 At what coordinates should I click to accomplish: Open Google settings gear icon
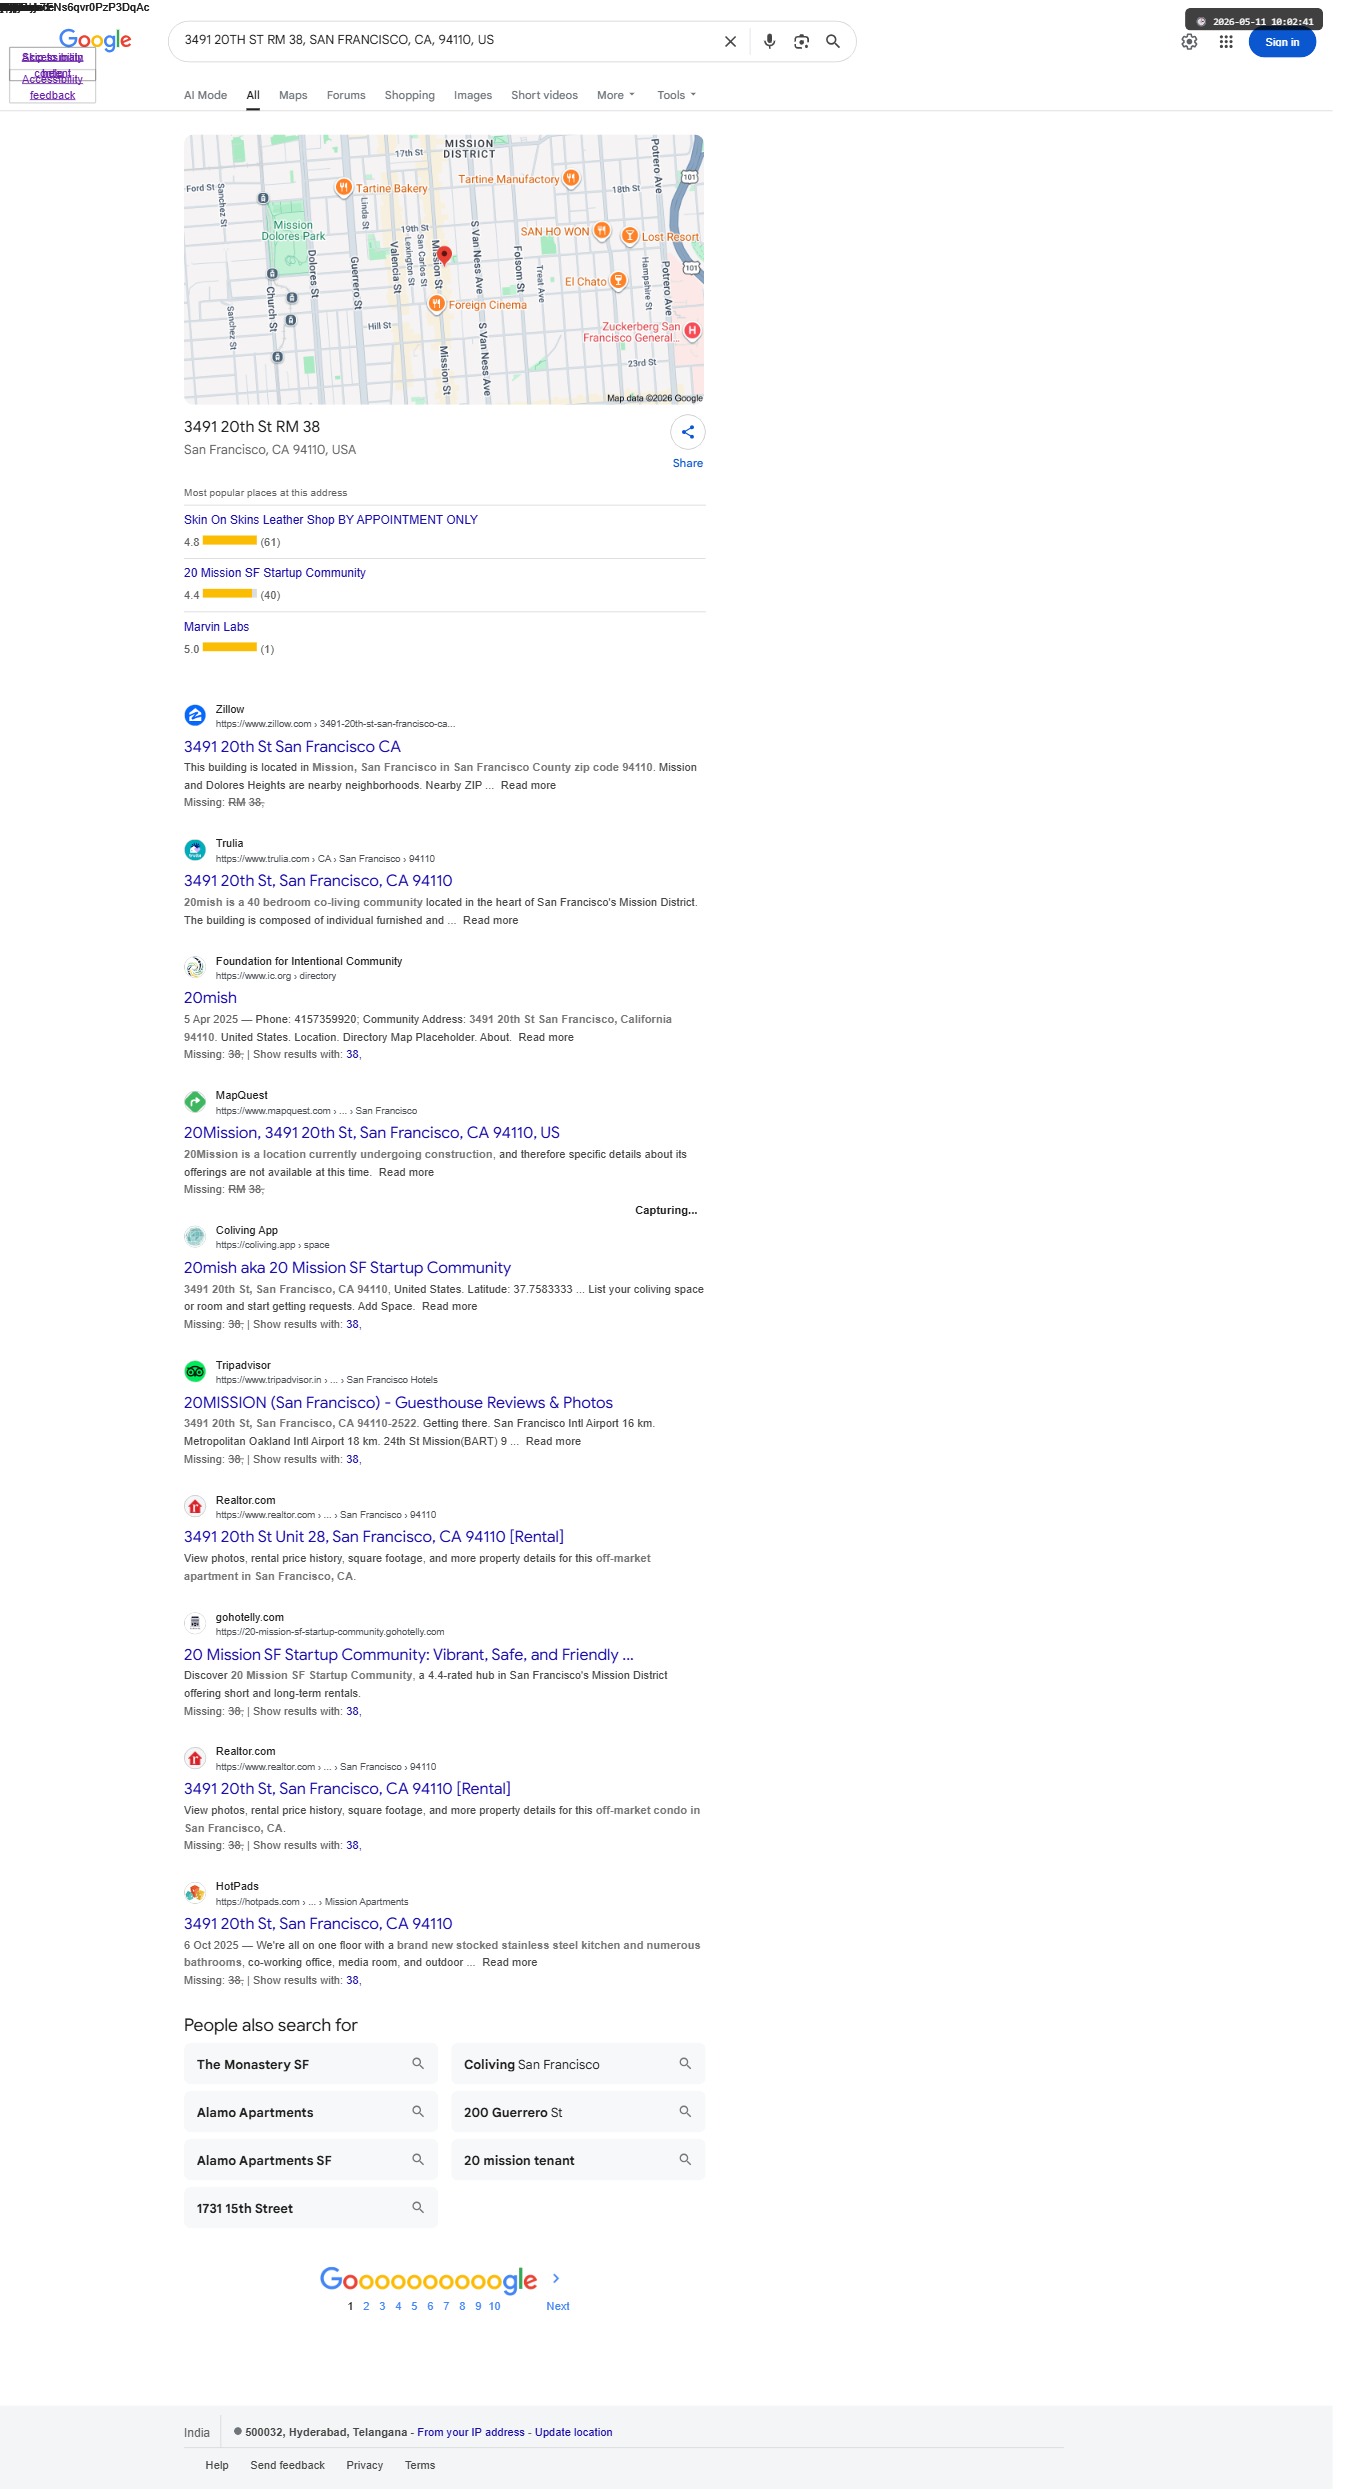[1189, 42]
